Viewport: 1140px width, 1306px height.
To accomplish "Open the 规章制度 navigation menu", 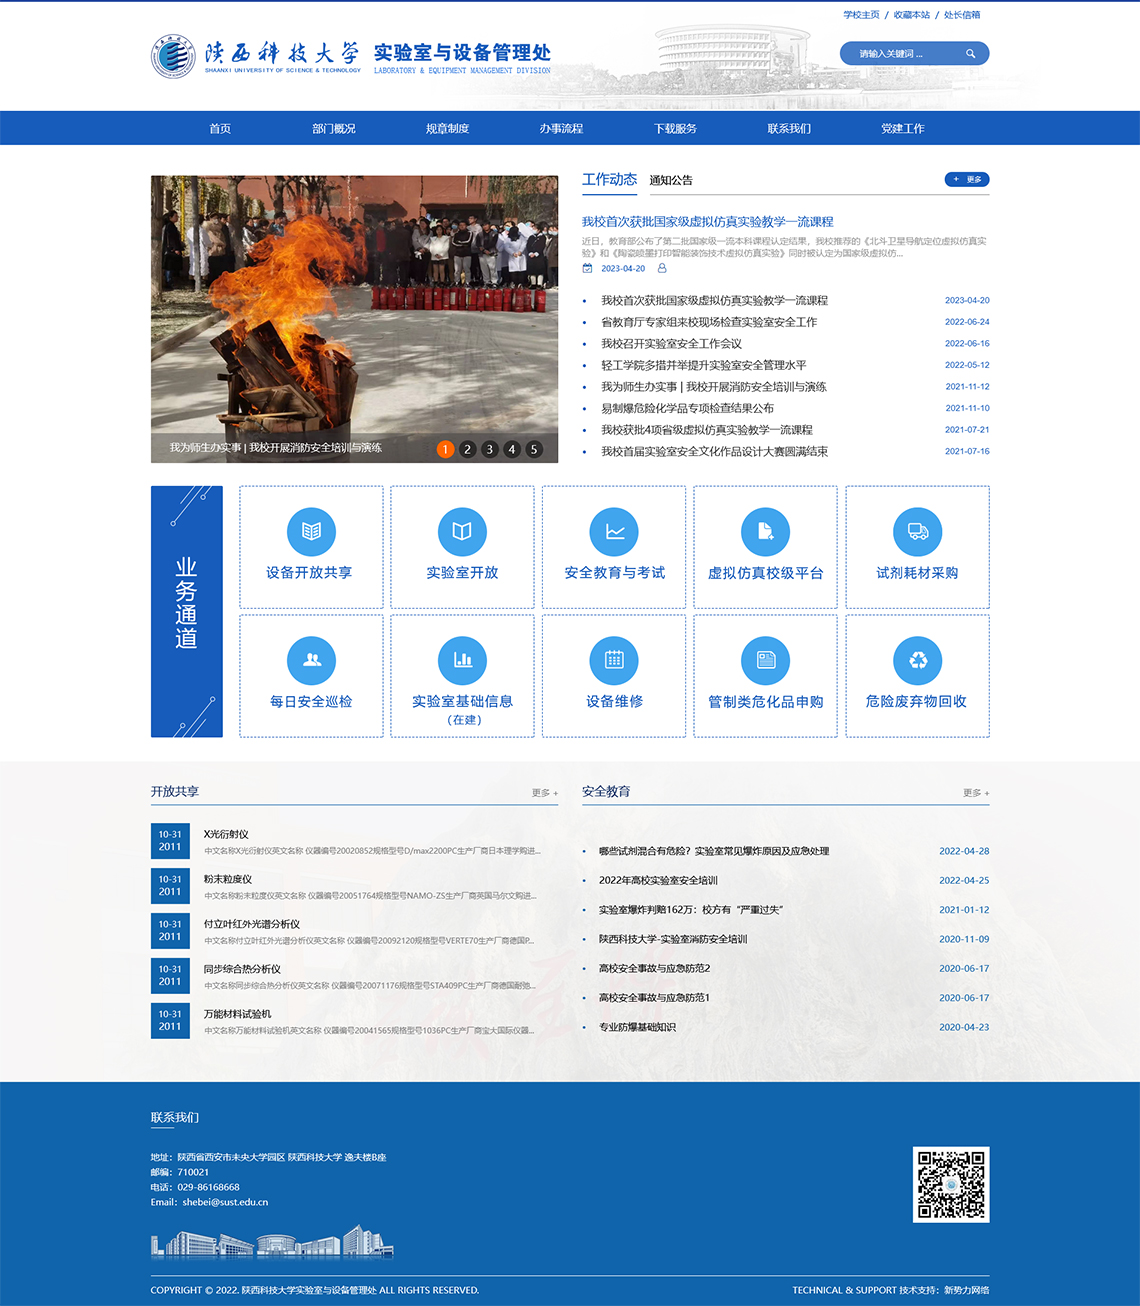I will (x=447, y=128).
